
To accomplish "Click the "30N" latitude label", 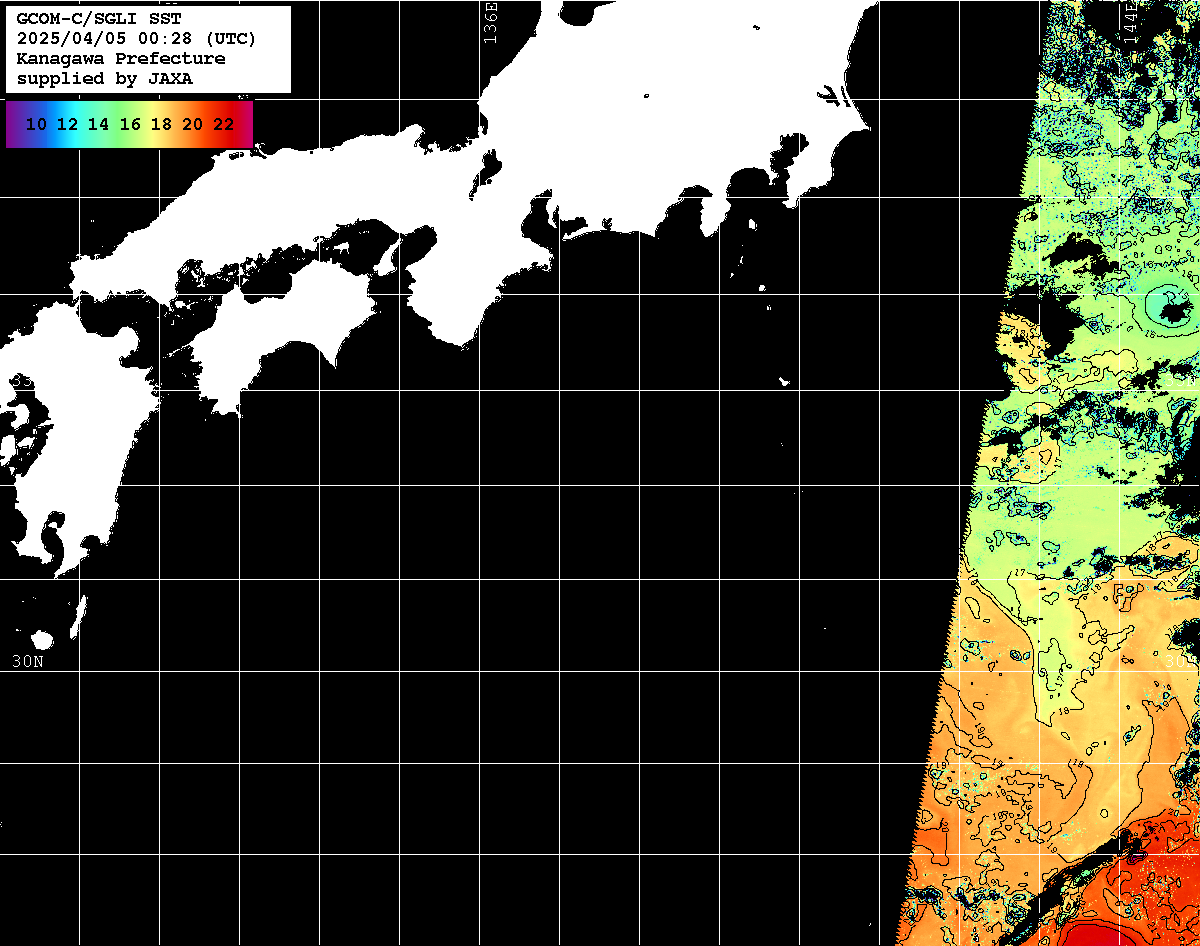I will pos(28,661).
